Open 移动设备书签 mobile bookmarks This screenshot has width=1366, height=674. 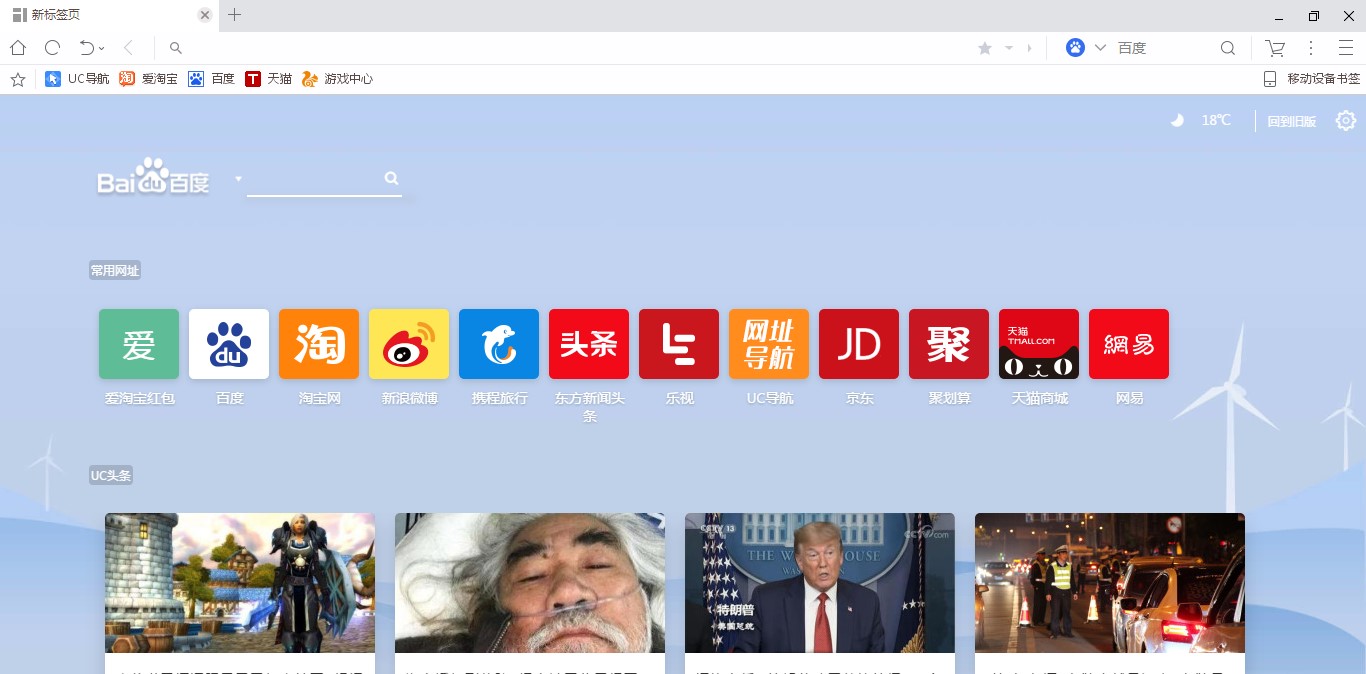1311,79
